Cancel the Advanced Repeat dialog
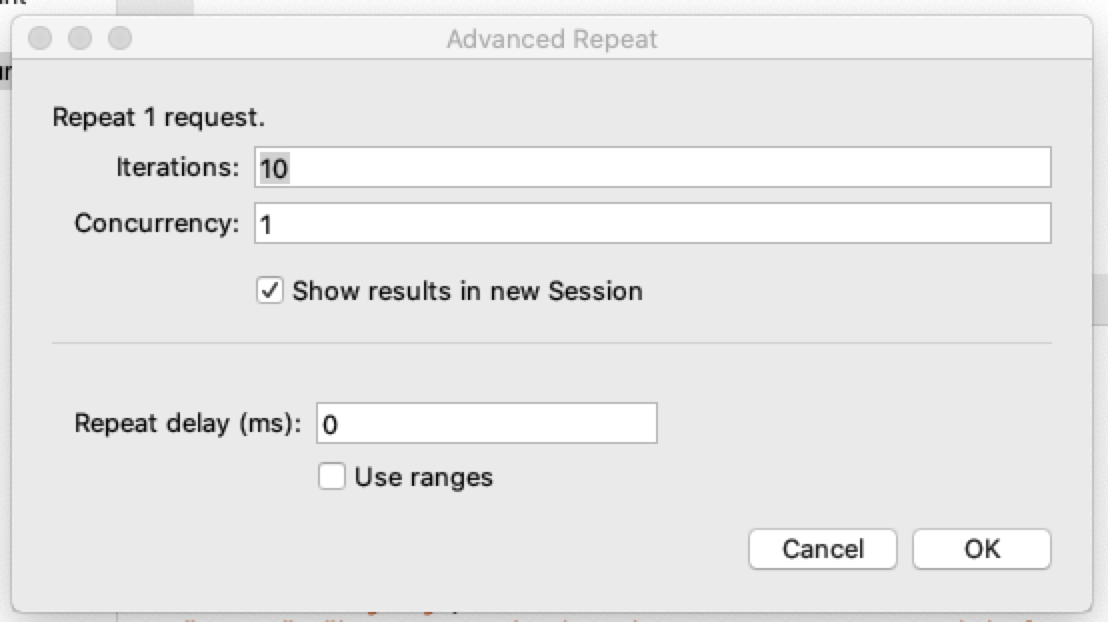This screenshot has width=1108, height=622. [823, 548]
